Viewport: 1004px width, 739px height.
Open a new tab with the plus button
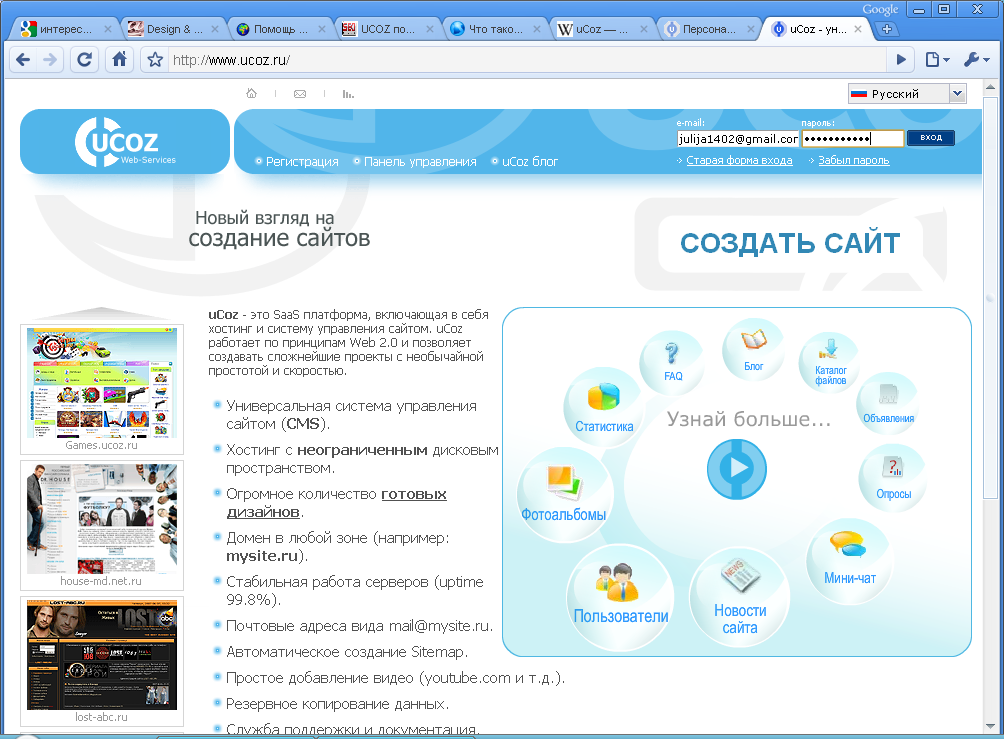887,29
